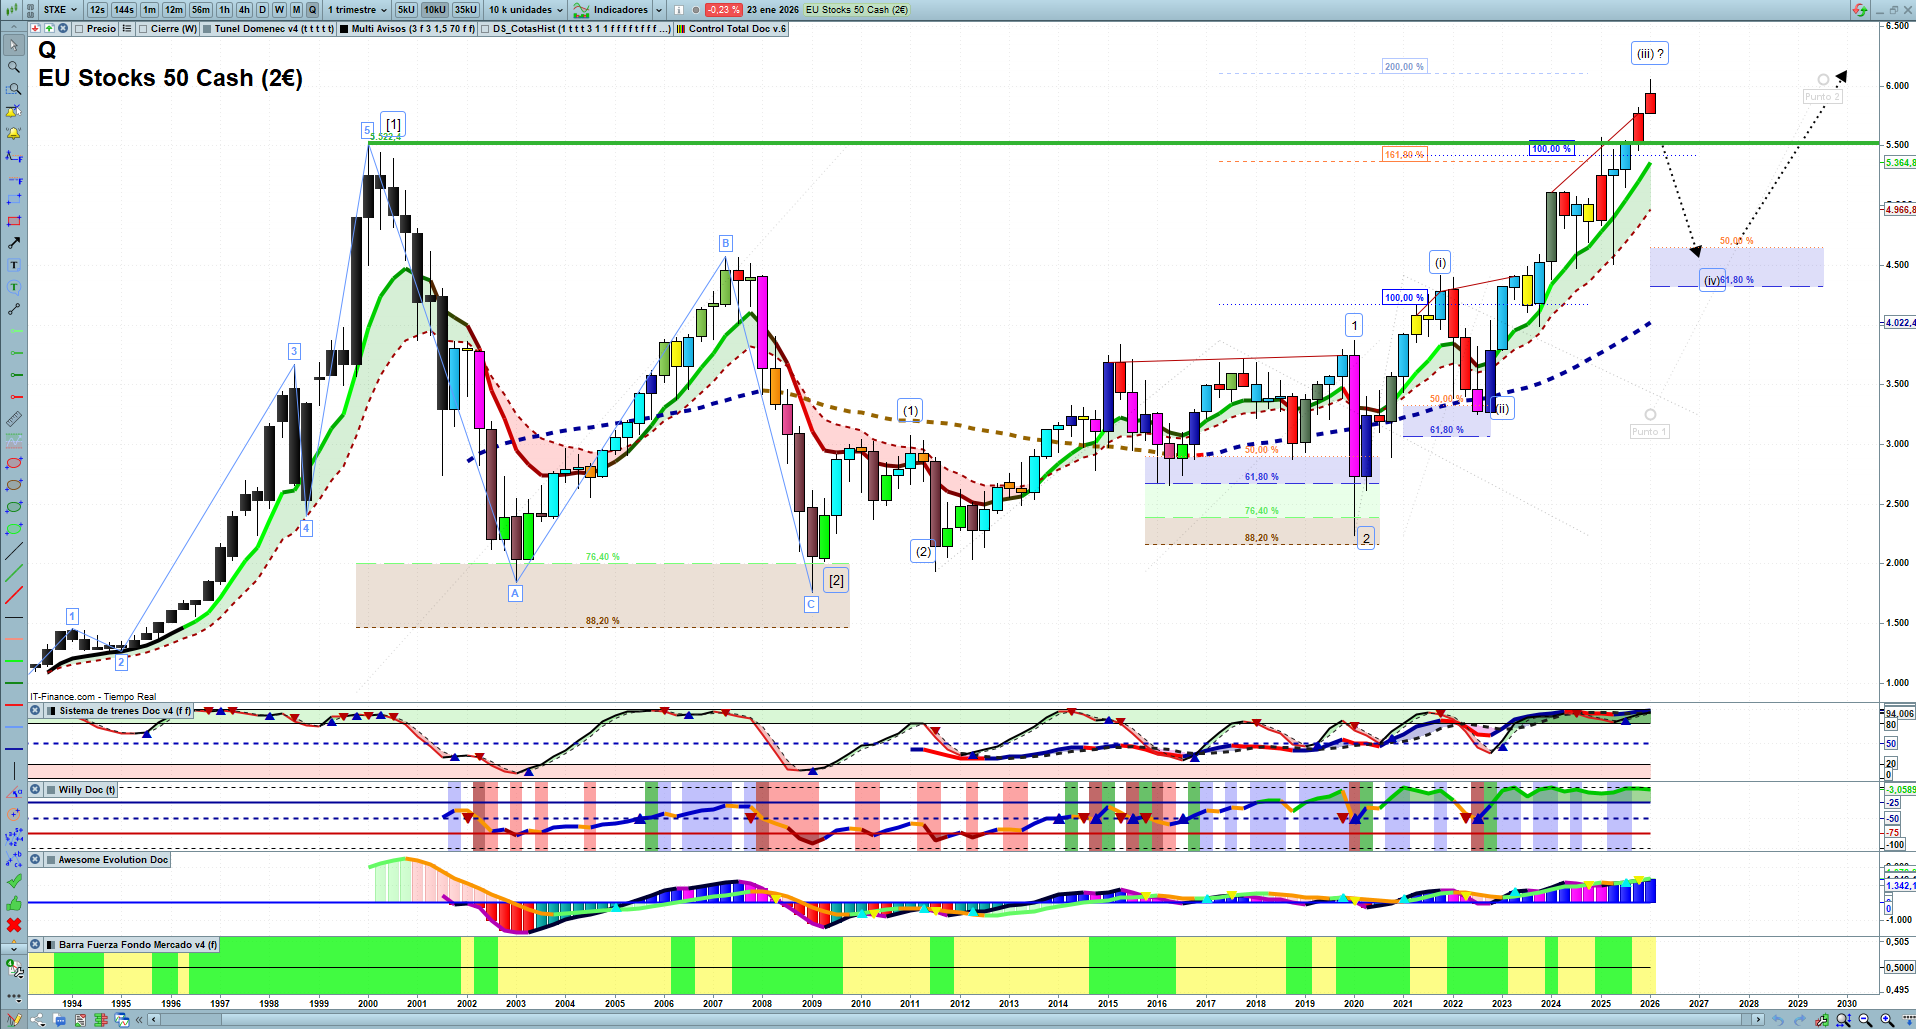Select the ruler measuring tool
1916x1029 pixels.
pos(14,419)
